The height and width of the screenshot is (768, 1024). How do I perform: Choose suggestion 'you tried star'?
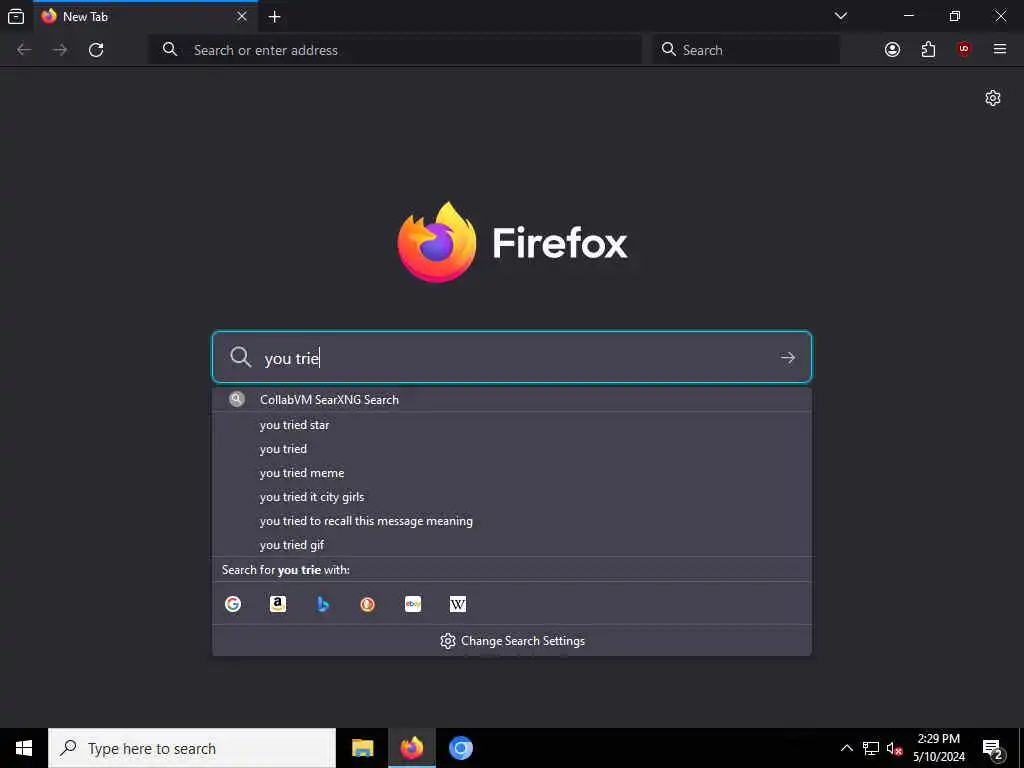(512, 425)
